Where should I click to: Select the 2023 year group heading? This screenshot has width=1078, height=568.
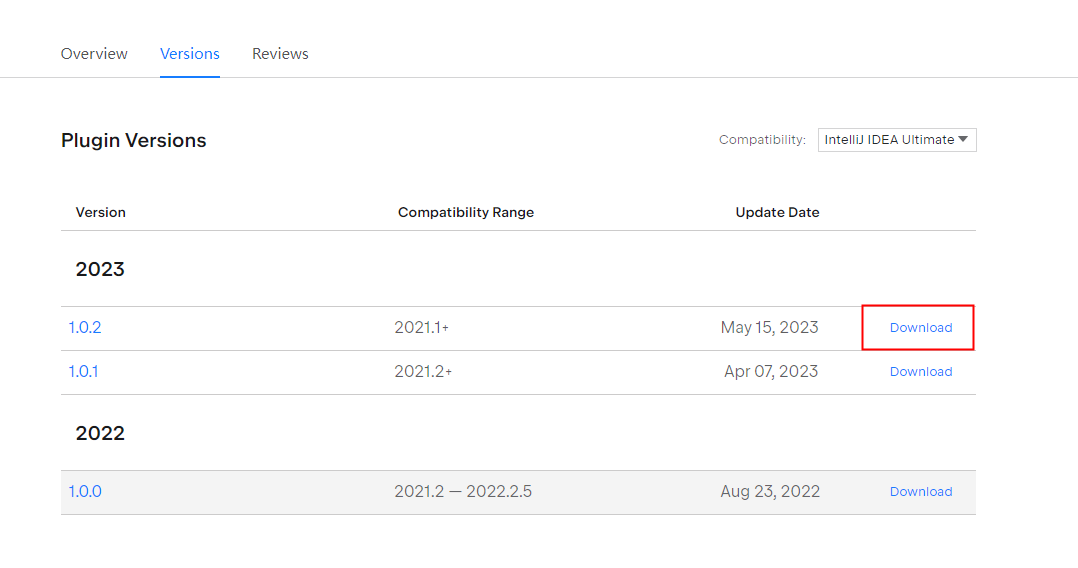(100, 269)
